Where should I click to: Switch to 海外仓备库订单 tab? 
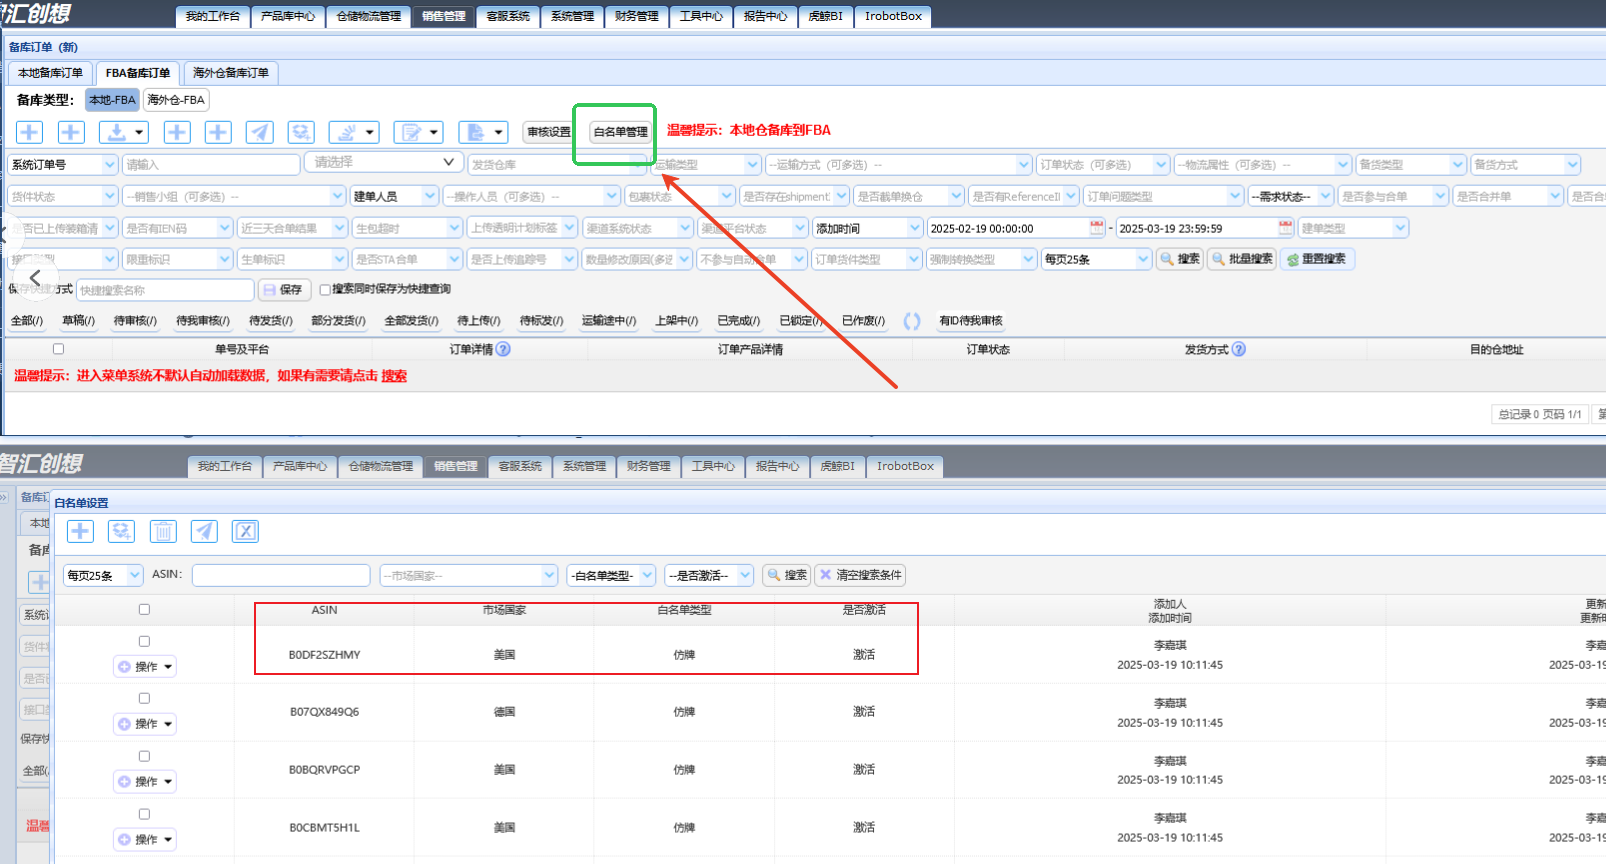point(231,73)
